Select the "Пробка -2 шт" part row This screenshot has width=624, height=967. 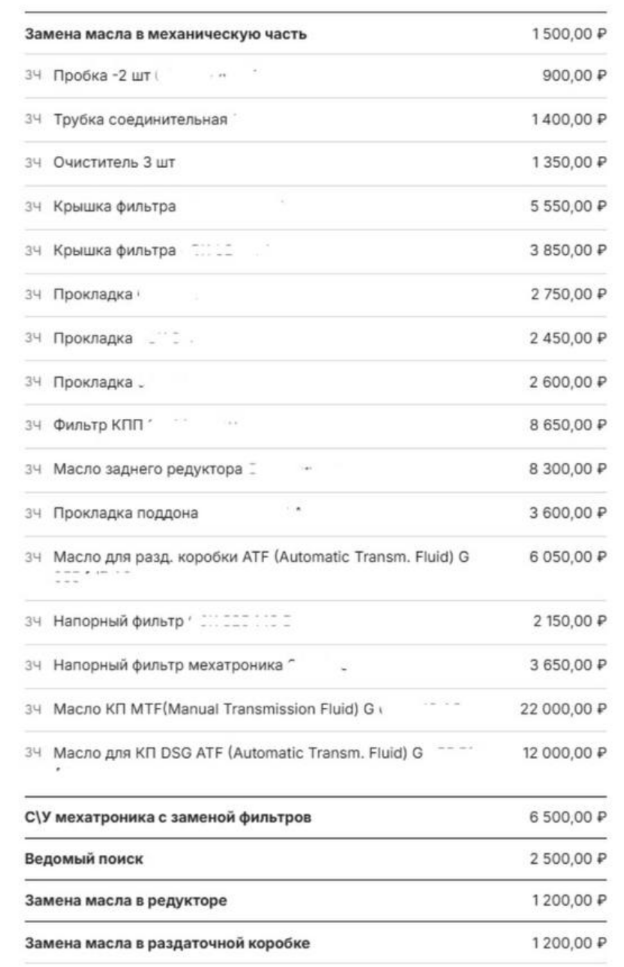[x=103, y=78]
